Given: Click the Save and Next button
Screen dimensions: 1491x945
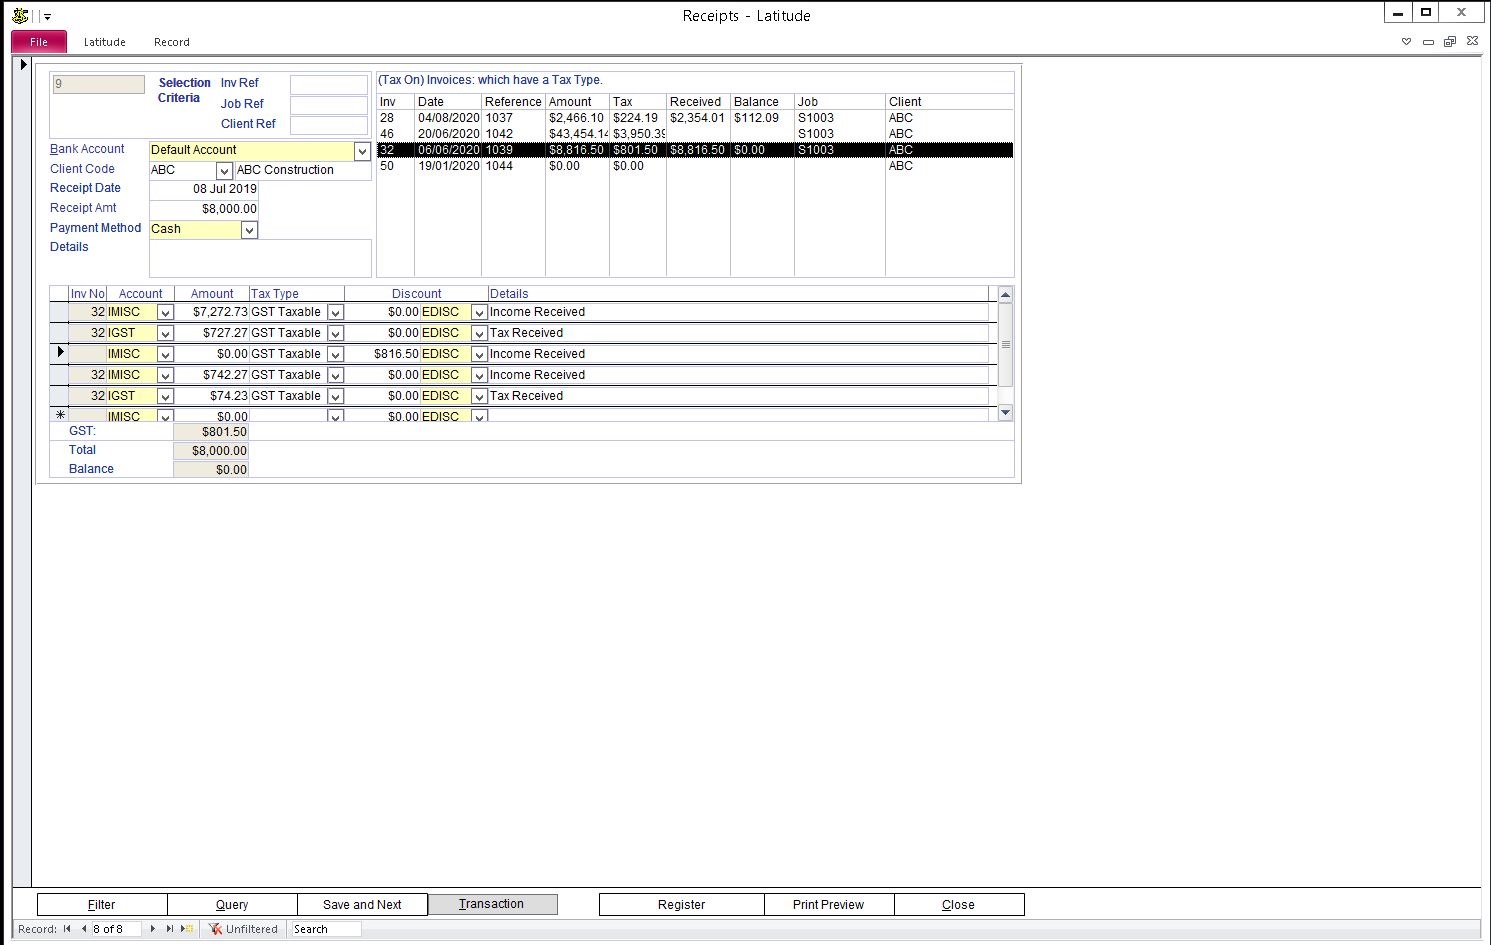Looking at the screenshot, I should click(x=362, y=904).
